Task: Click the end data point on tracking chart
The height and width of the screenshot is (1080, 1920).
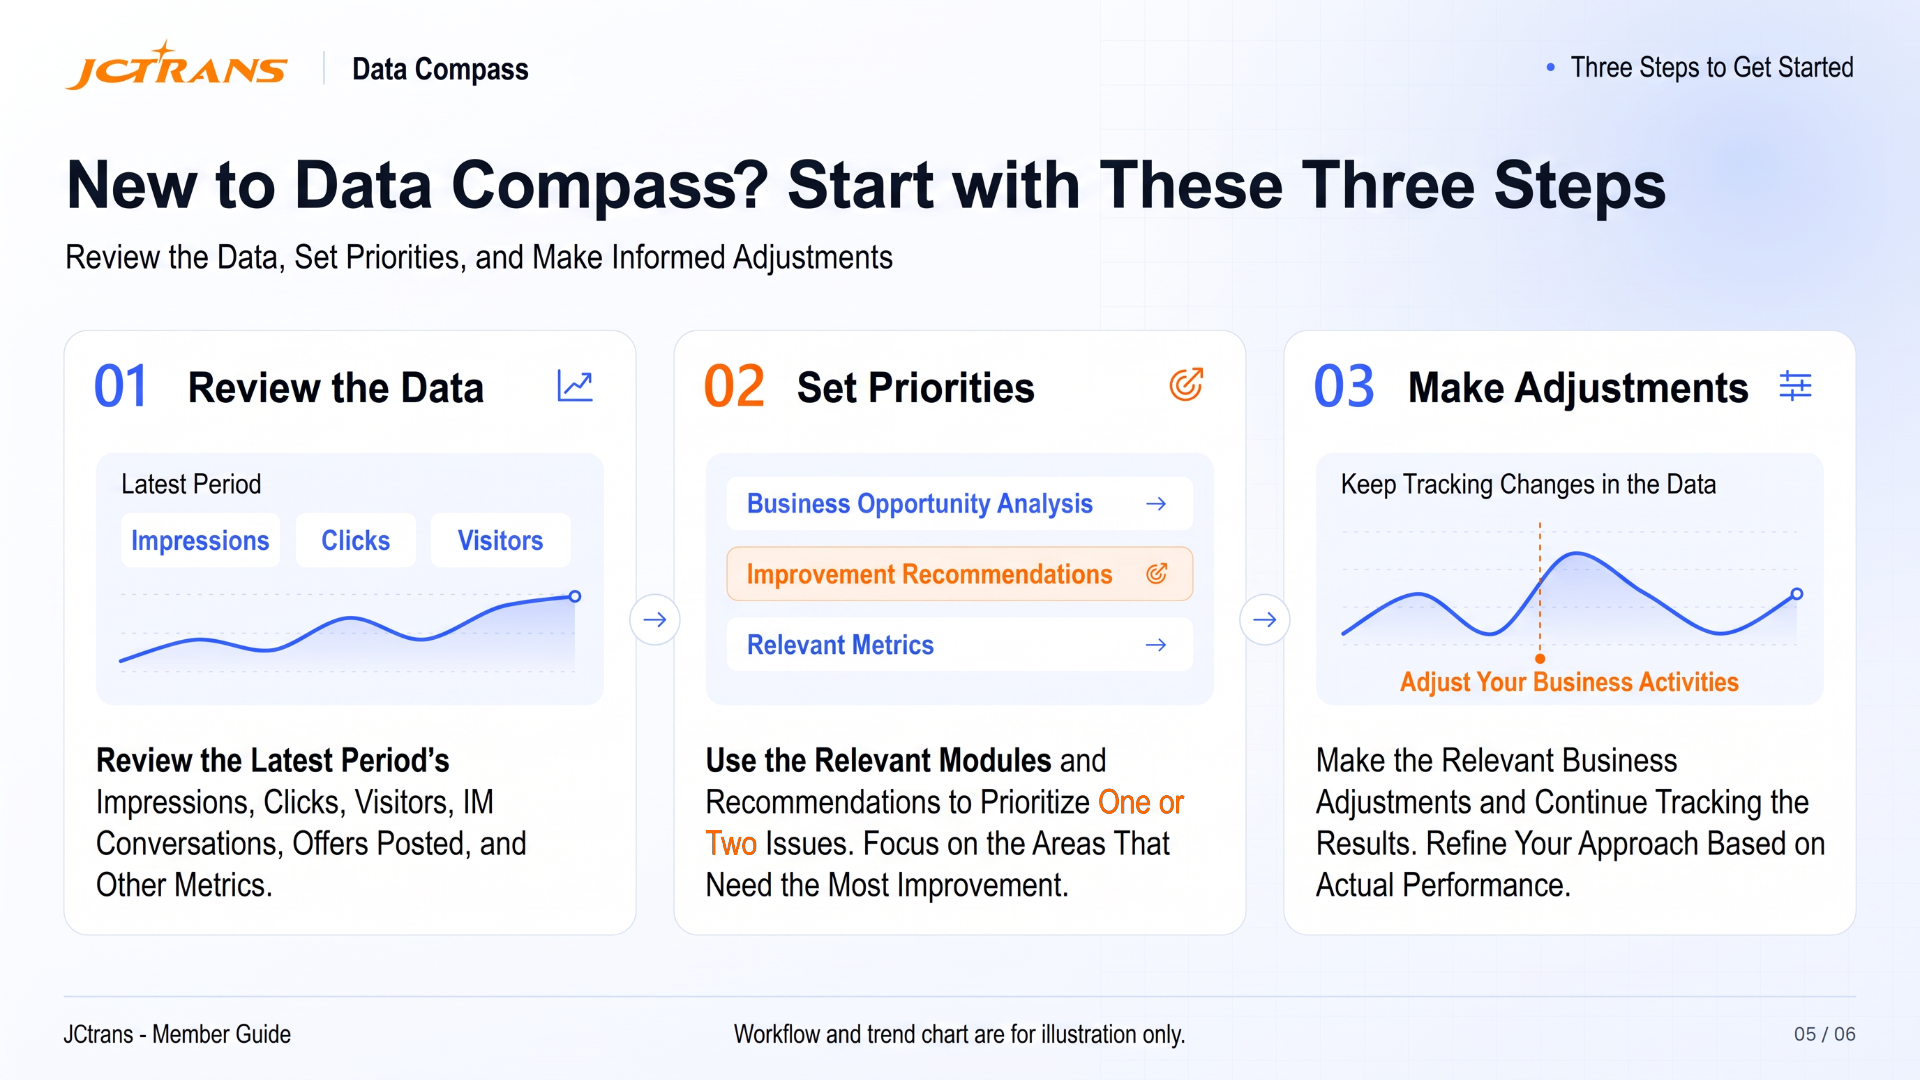Action: coord(1797,594)
